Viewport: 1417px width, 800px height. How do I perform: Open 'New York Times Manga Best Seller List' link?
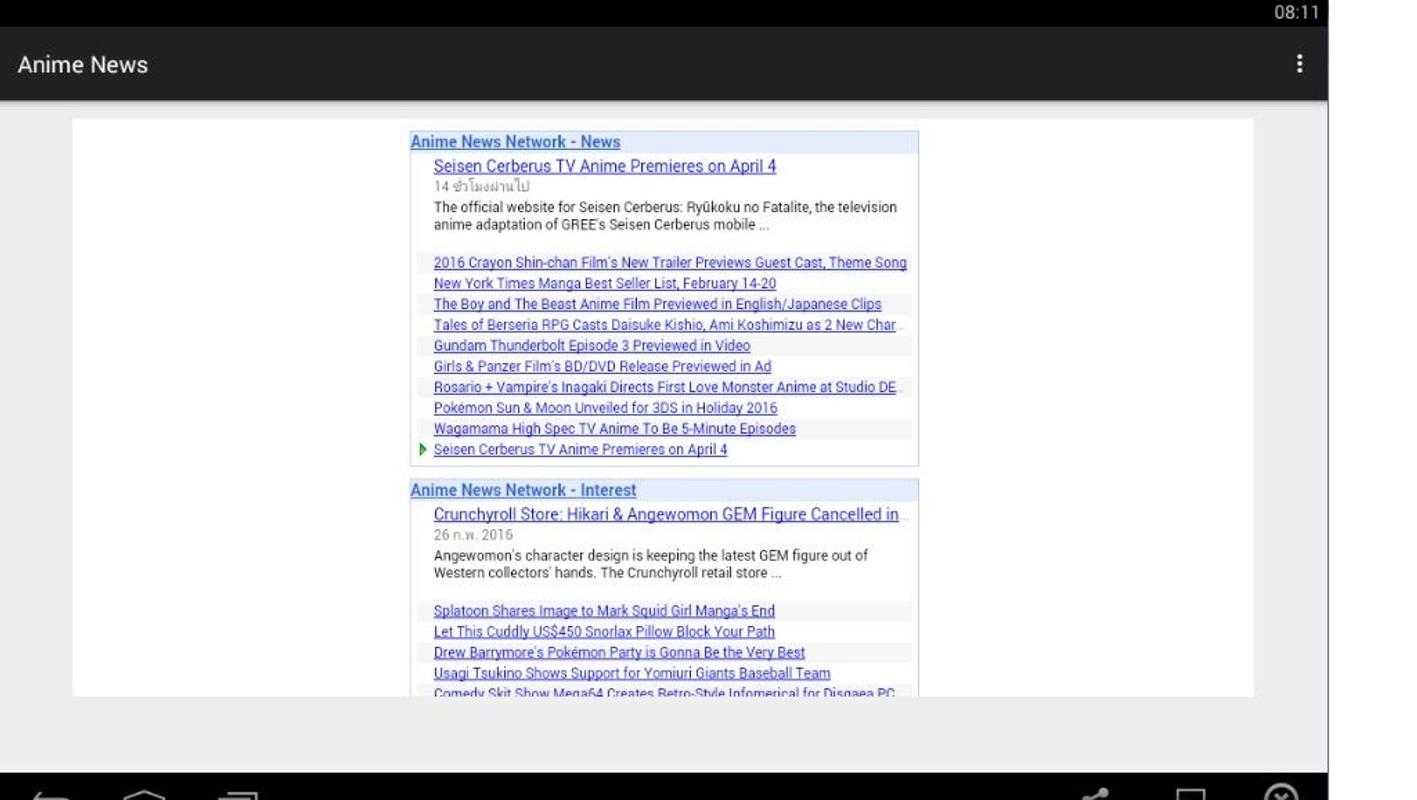[x=604, y=284]
